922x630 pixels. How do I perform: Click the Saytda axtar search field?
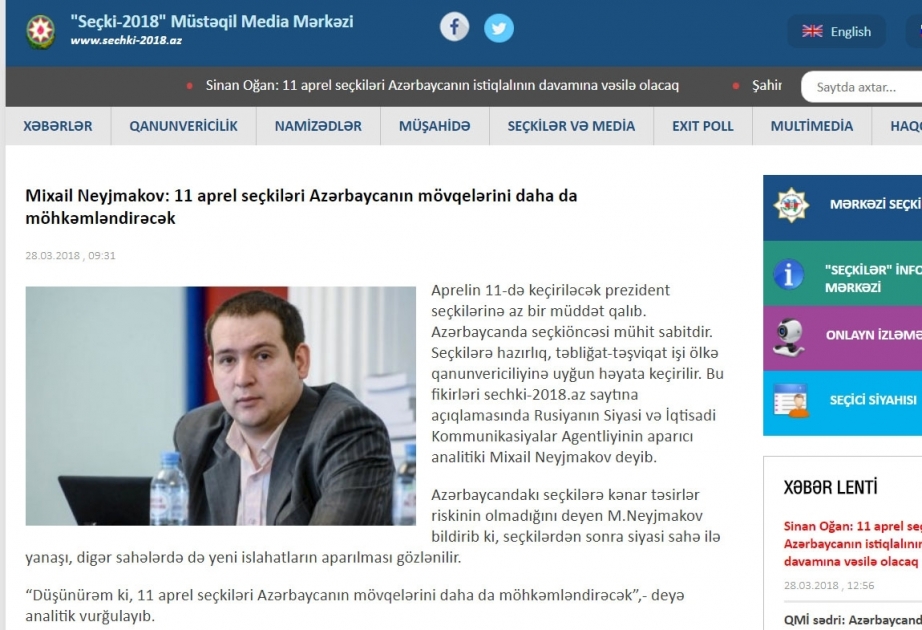pos(861,87)
